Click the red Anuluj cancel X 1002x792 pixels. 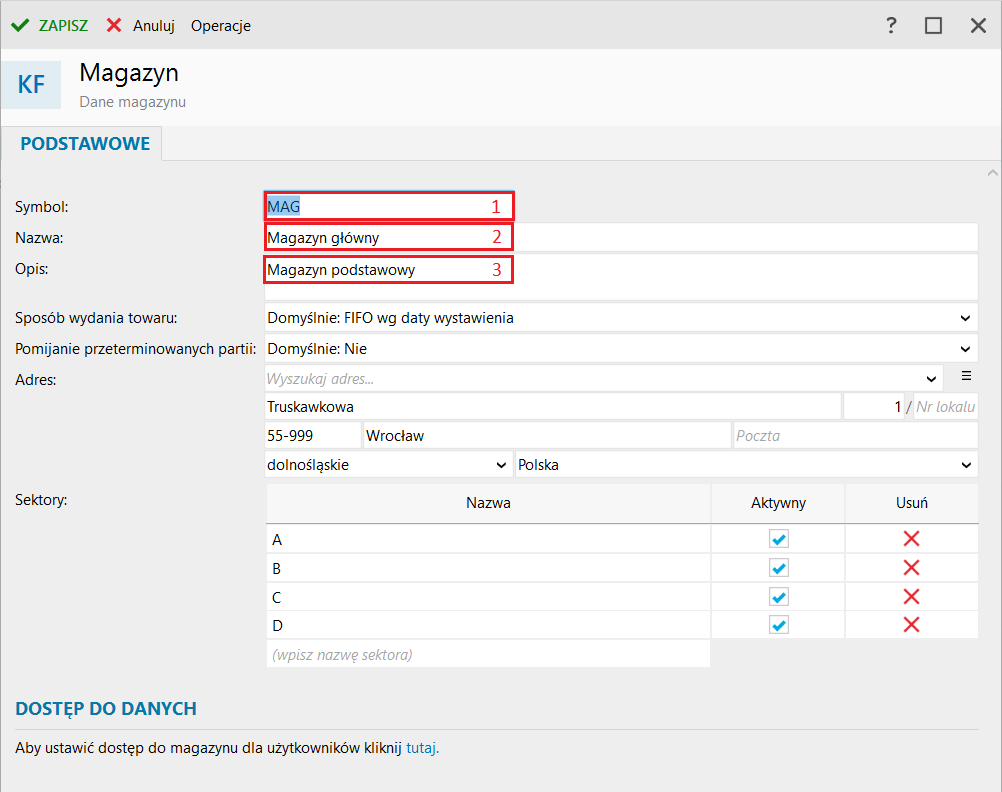[x=115, y=25]
